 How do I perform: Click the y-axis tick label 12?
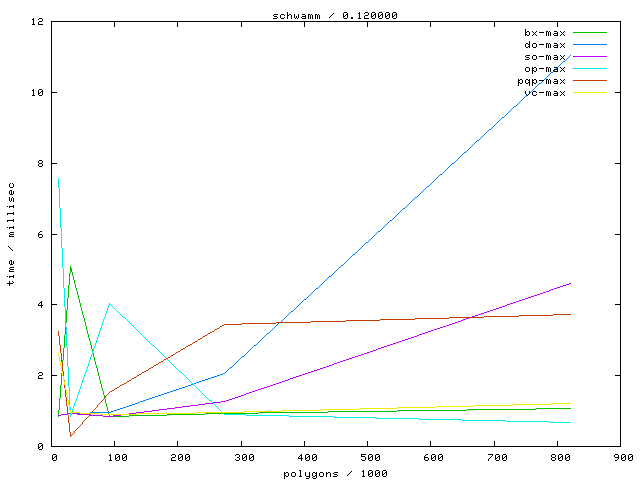pos(37,22)
